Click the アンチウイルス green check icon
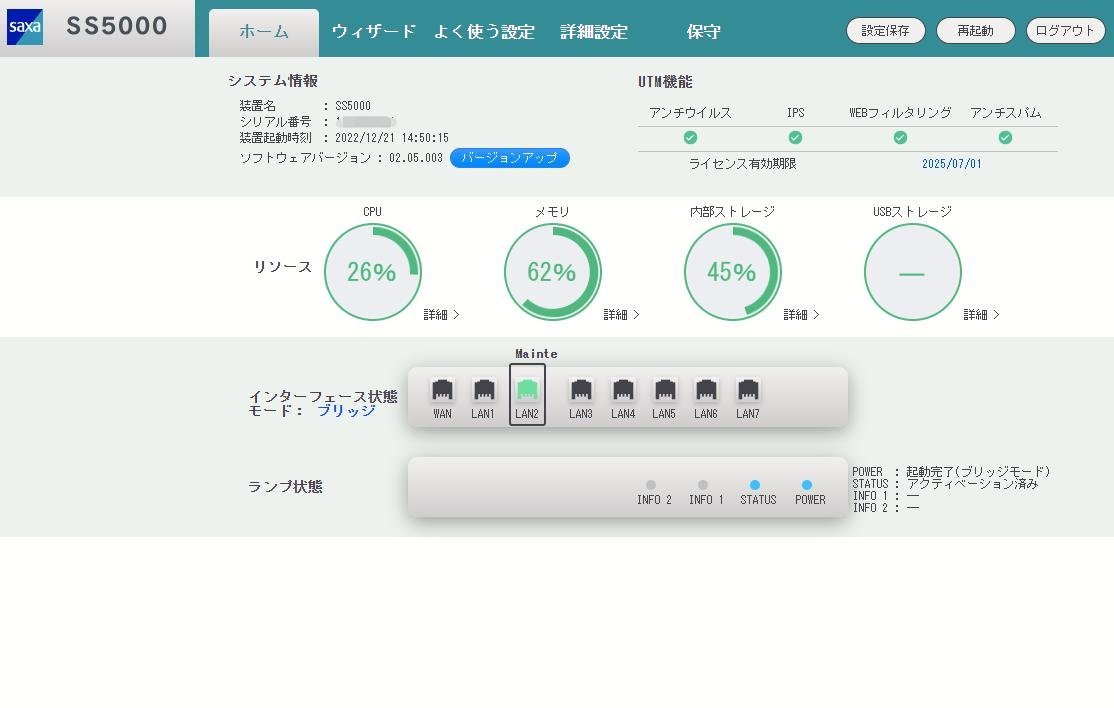This screenshot has height=708, width=1114. click(x=690, y=138)
